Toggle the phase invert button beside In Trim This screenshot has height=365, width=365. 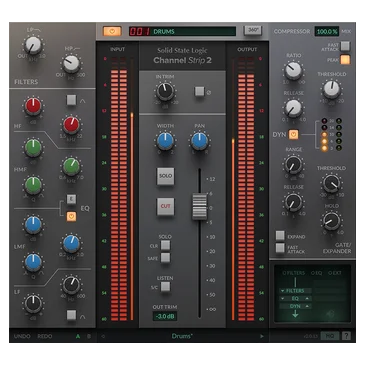click(x=199, y=92)
